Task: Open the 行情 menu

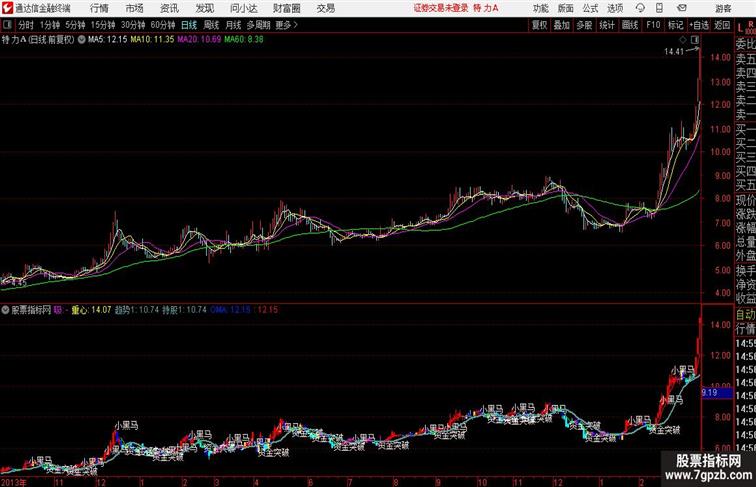Action: pos(99,8)
